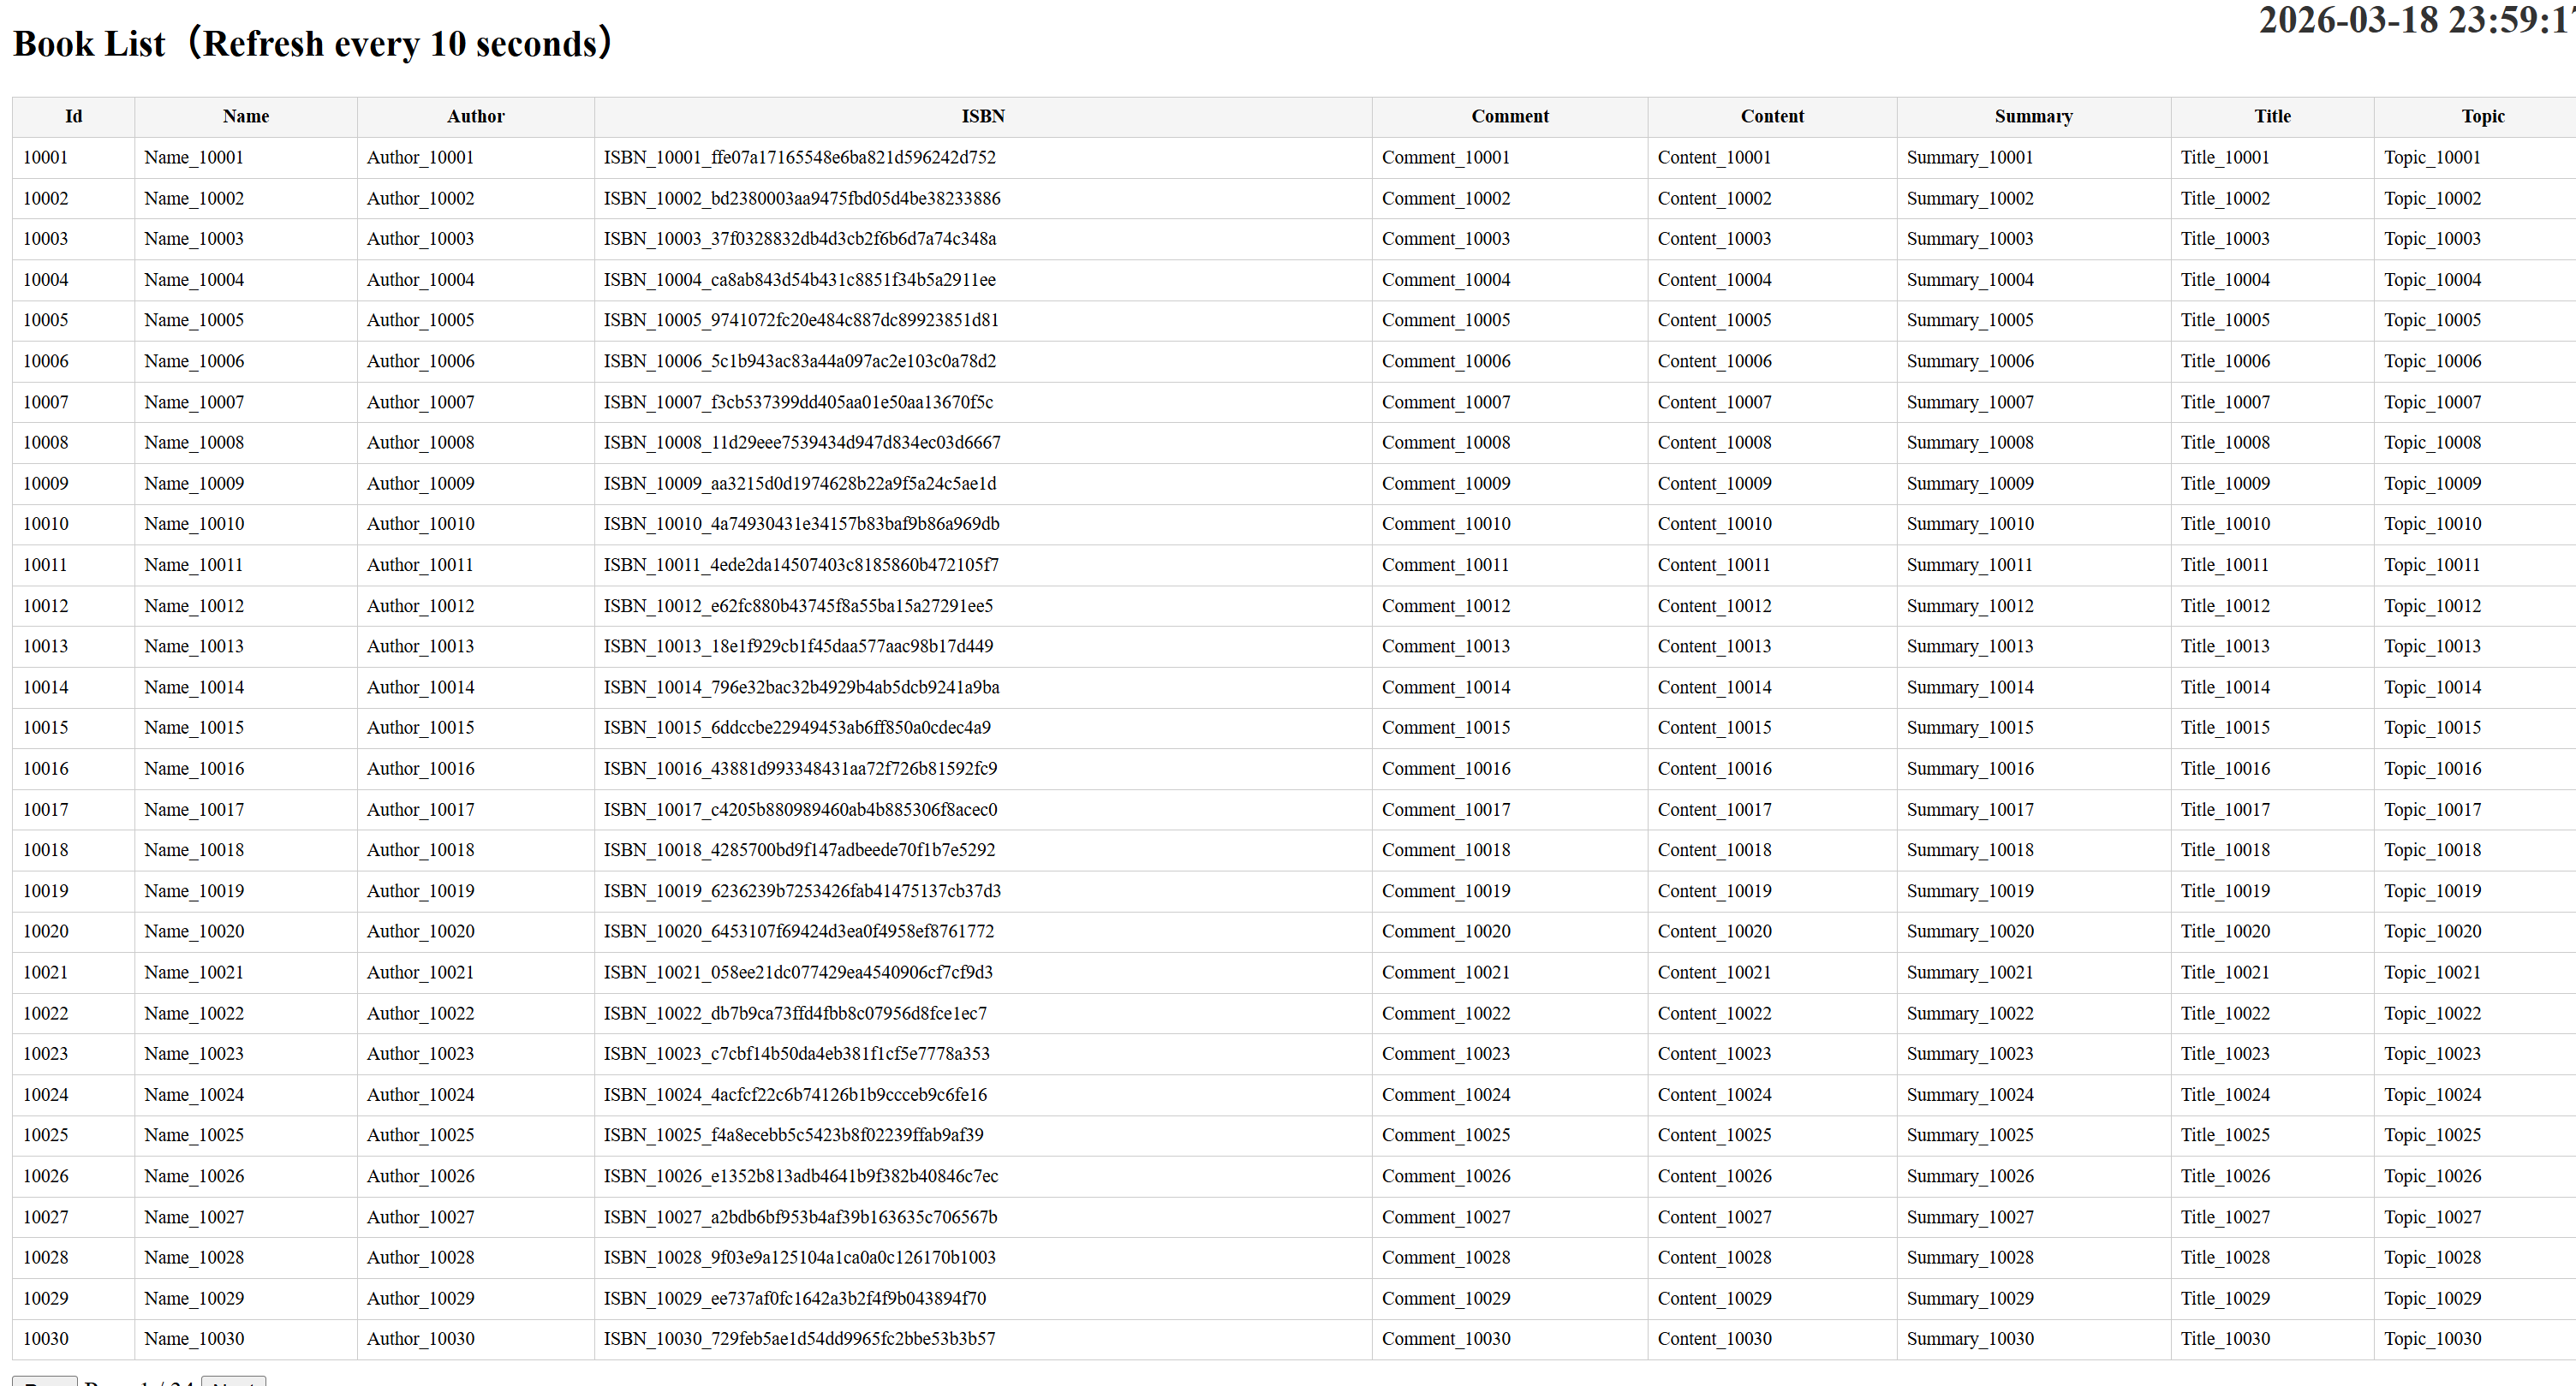Select the Id cell 10017
Screen dimensions: 2576x1386
click(73, 809)
